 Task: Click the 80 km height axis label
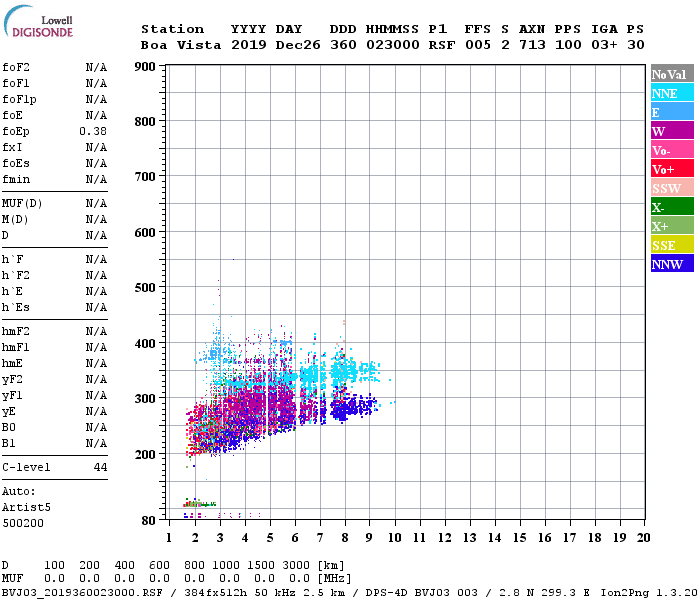click(149, 521)
